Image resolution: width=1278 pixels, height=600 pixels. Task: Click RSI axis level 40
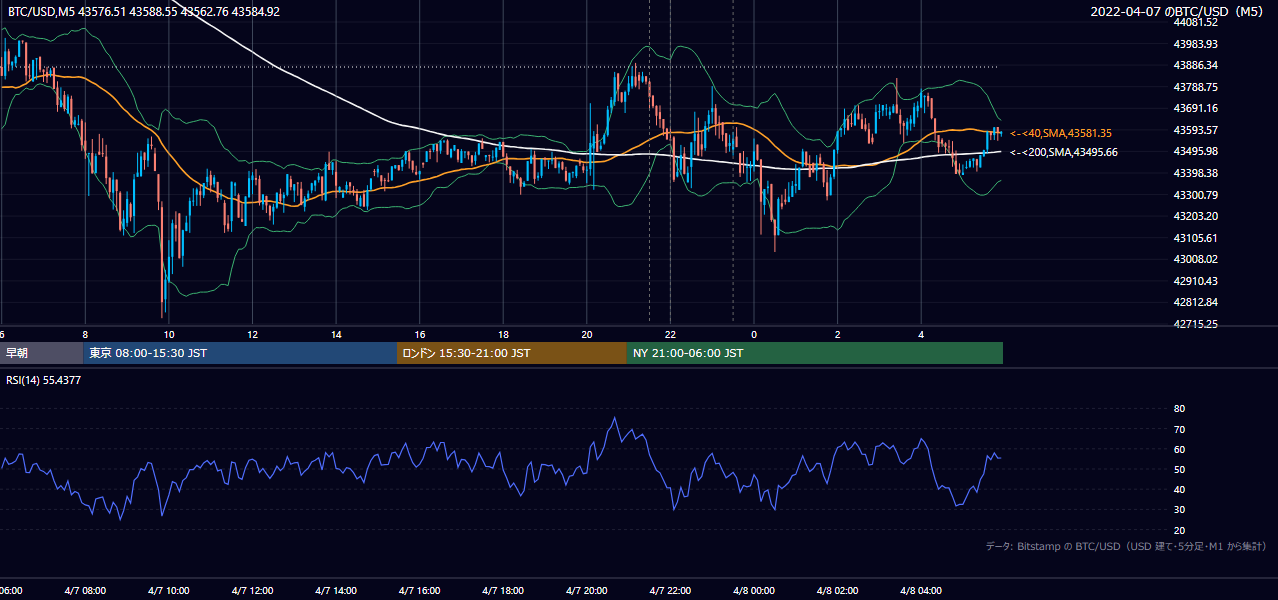1179,489
